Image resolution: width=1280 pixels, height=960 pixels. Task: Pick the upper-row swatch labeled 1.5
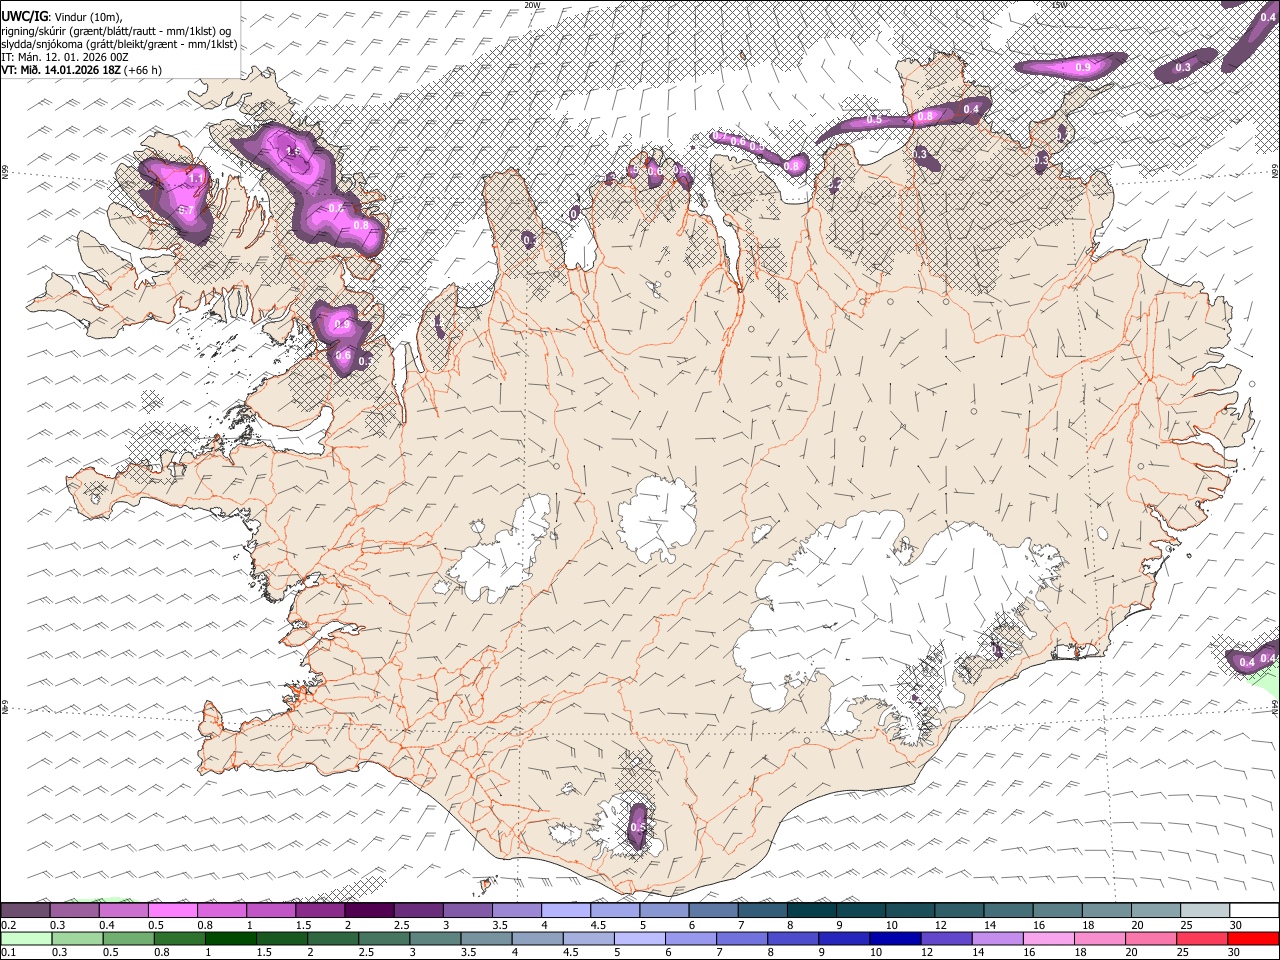[x=319, y=911]
